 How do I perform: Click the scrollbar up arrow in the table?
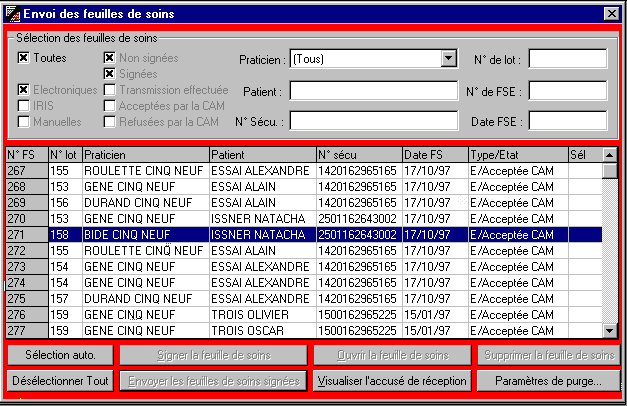tap(610, 155)
